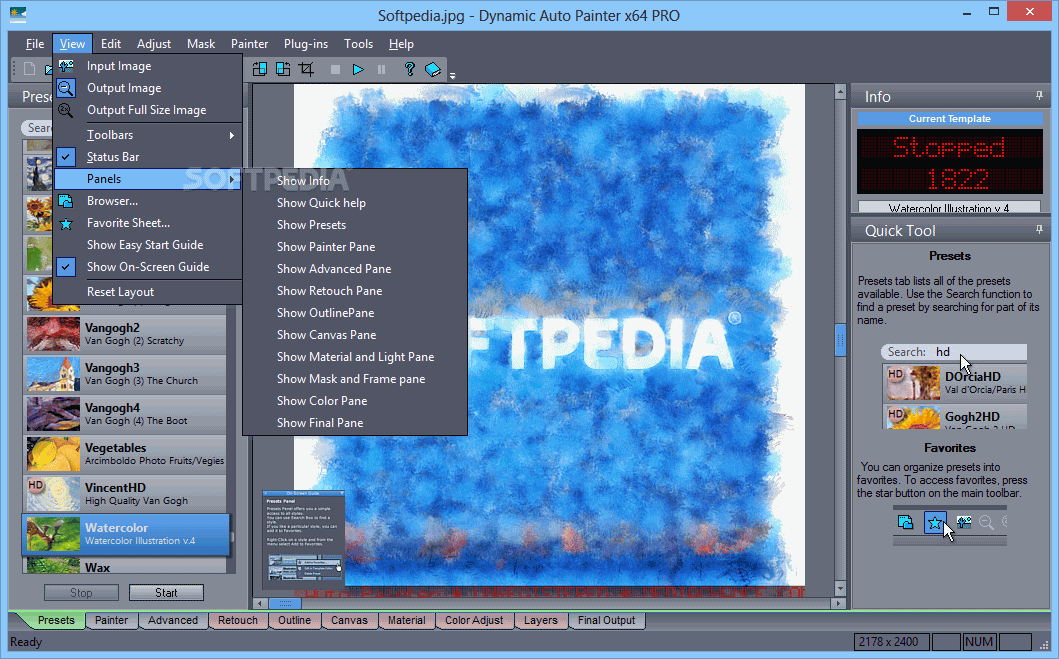Image resolution: width=1059 pixels, height=659 pixels.
Task: Select Show Retouch Pane
Action: [x=355, y=290]
